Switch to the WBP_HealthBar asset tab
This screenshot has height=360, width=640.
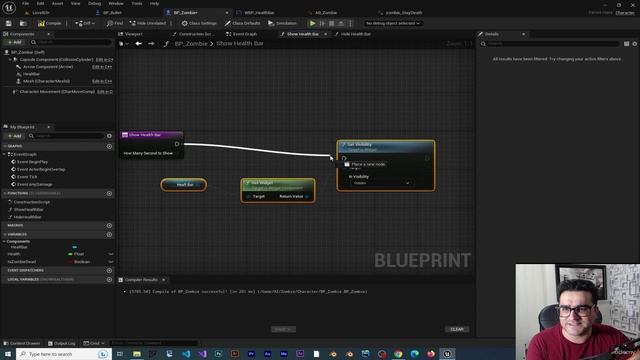coord(259,13)
